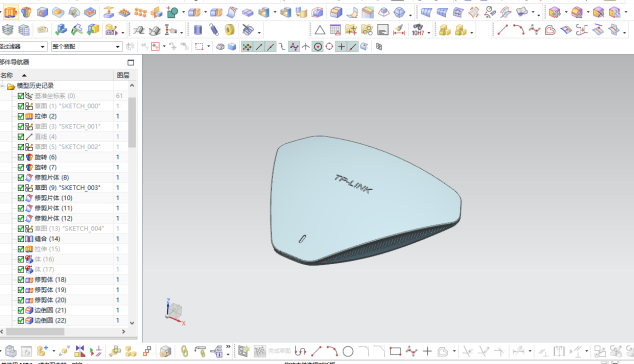
Task: Open the dropdown beside the assembly boxes icons
Action: pyautogui.click(x=472, y=32)
